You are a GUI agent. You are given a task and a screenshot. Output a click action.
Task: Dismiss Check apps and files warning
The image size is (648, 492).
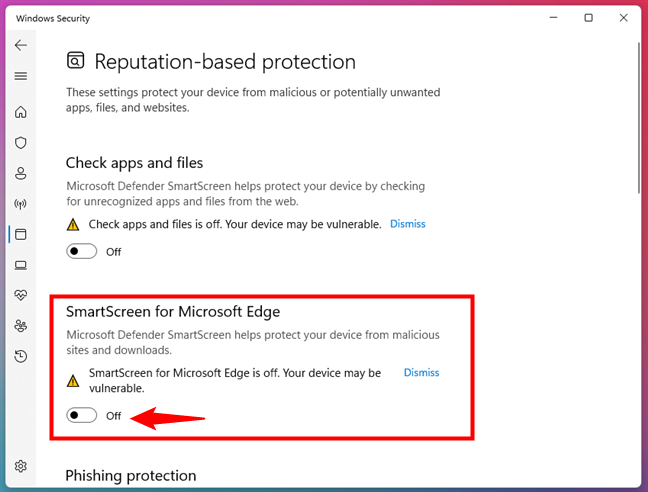click(407, 224)
